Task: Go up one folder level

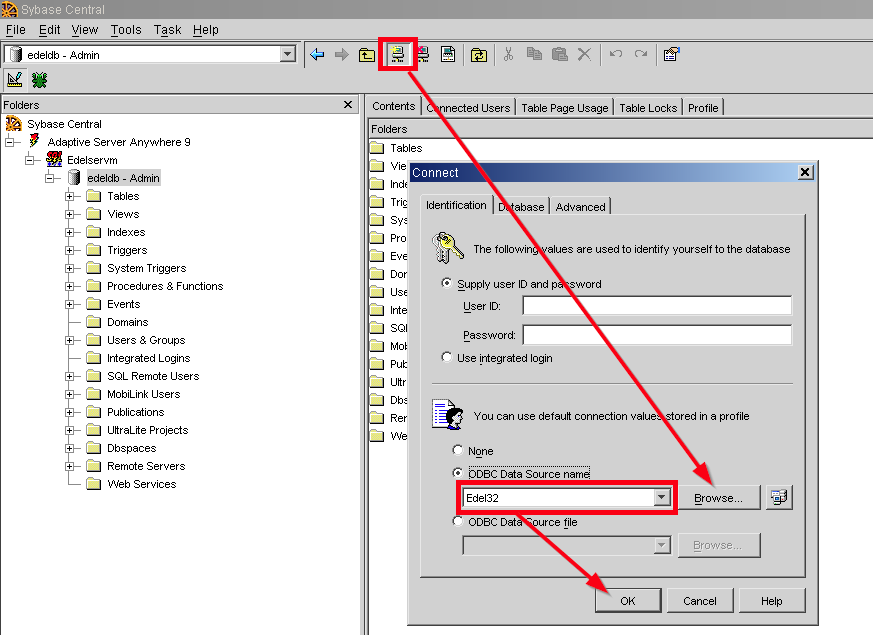Action: [x=367, y=54]
